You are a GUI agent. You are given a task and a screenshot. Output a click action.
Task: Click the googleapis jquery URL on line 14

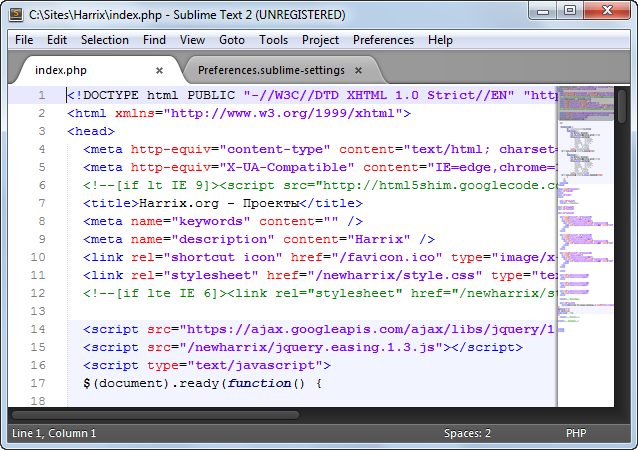(368, 329)
